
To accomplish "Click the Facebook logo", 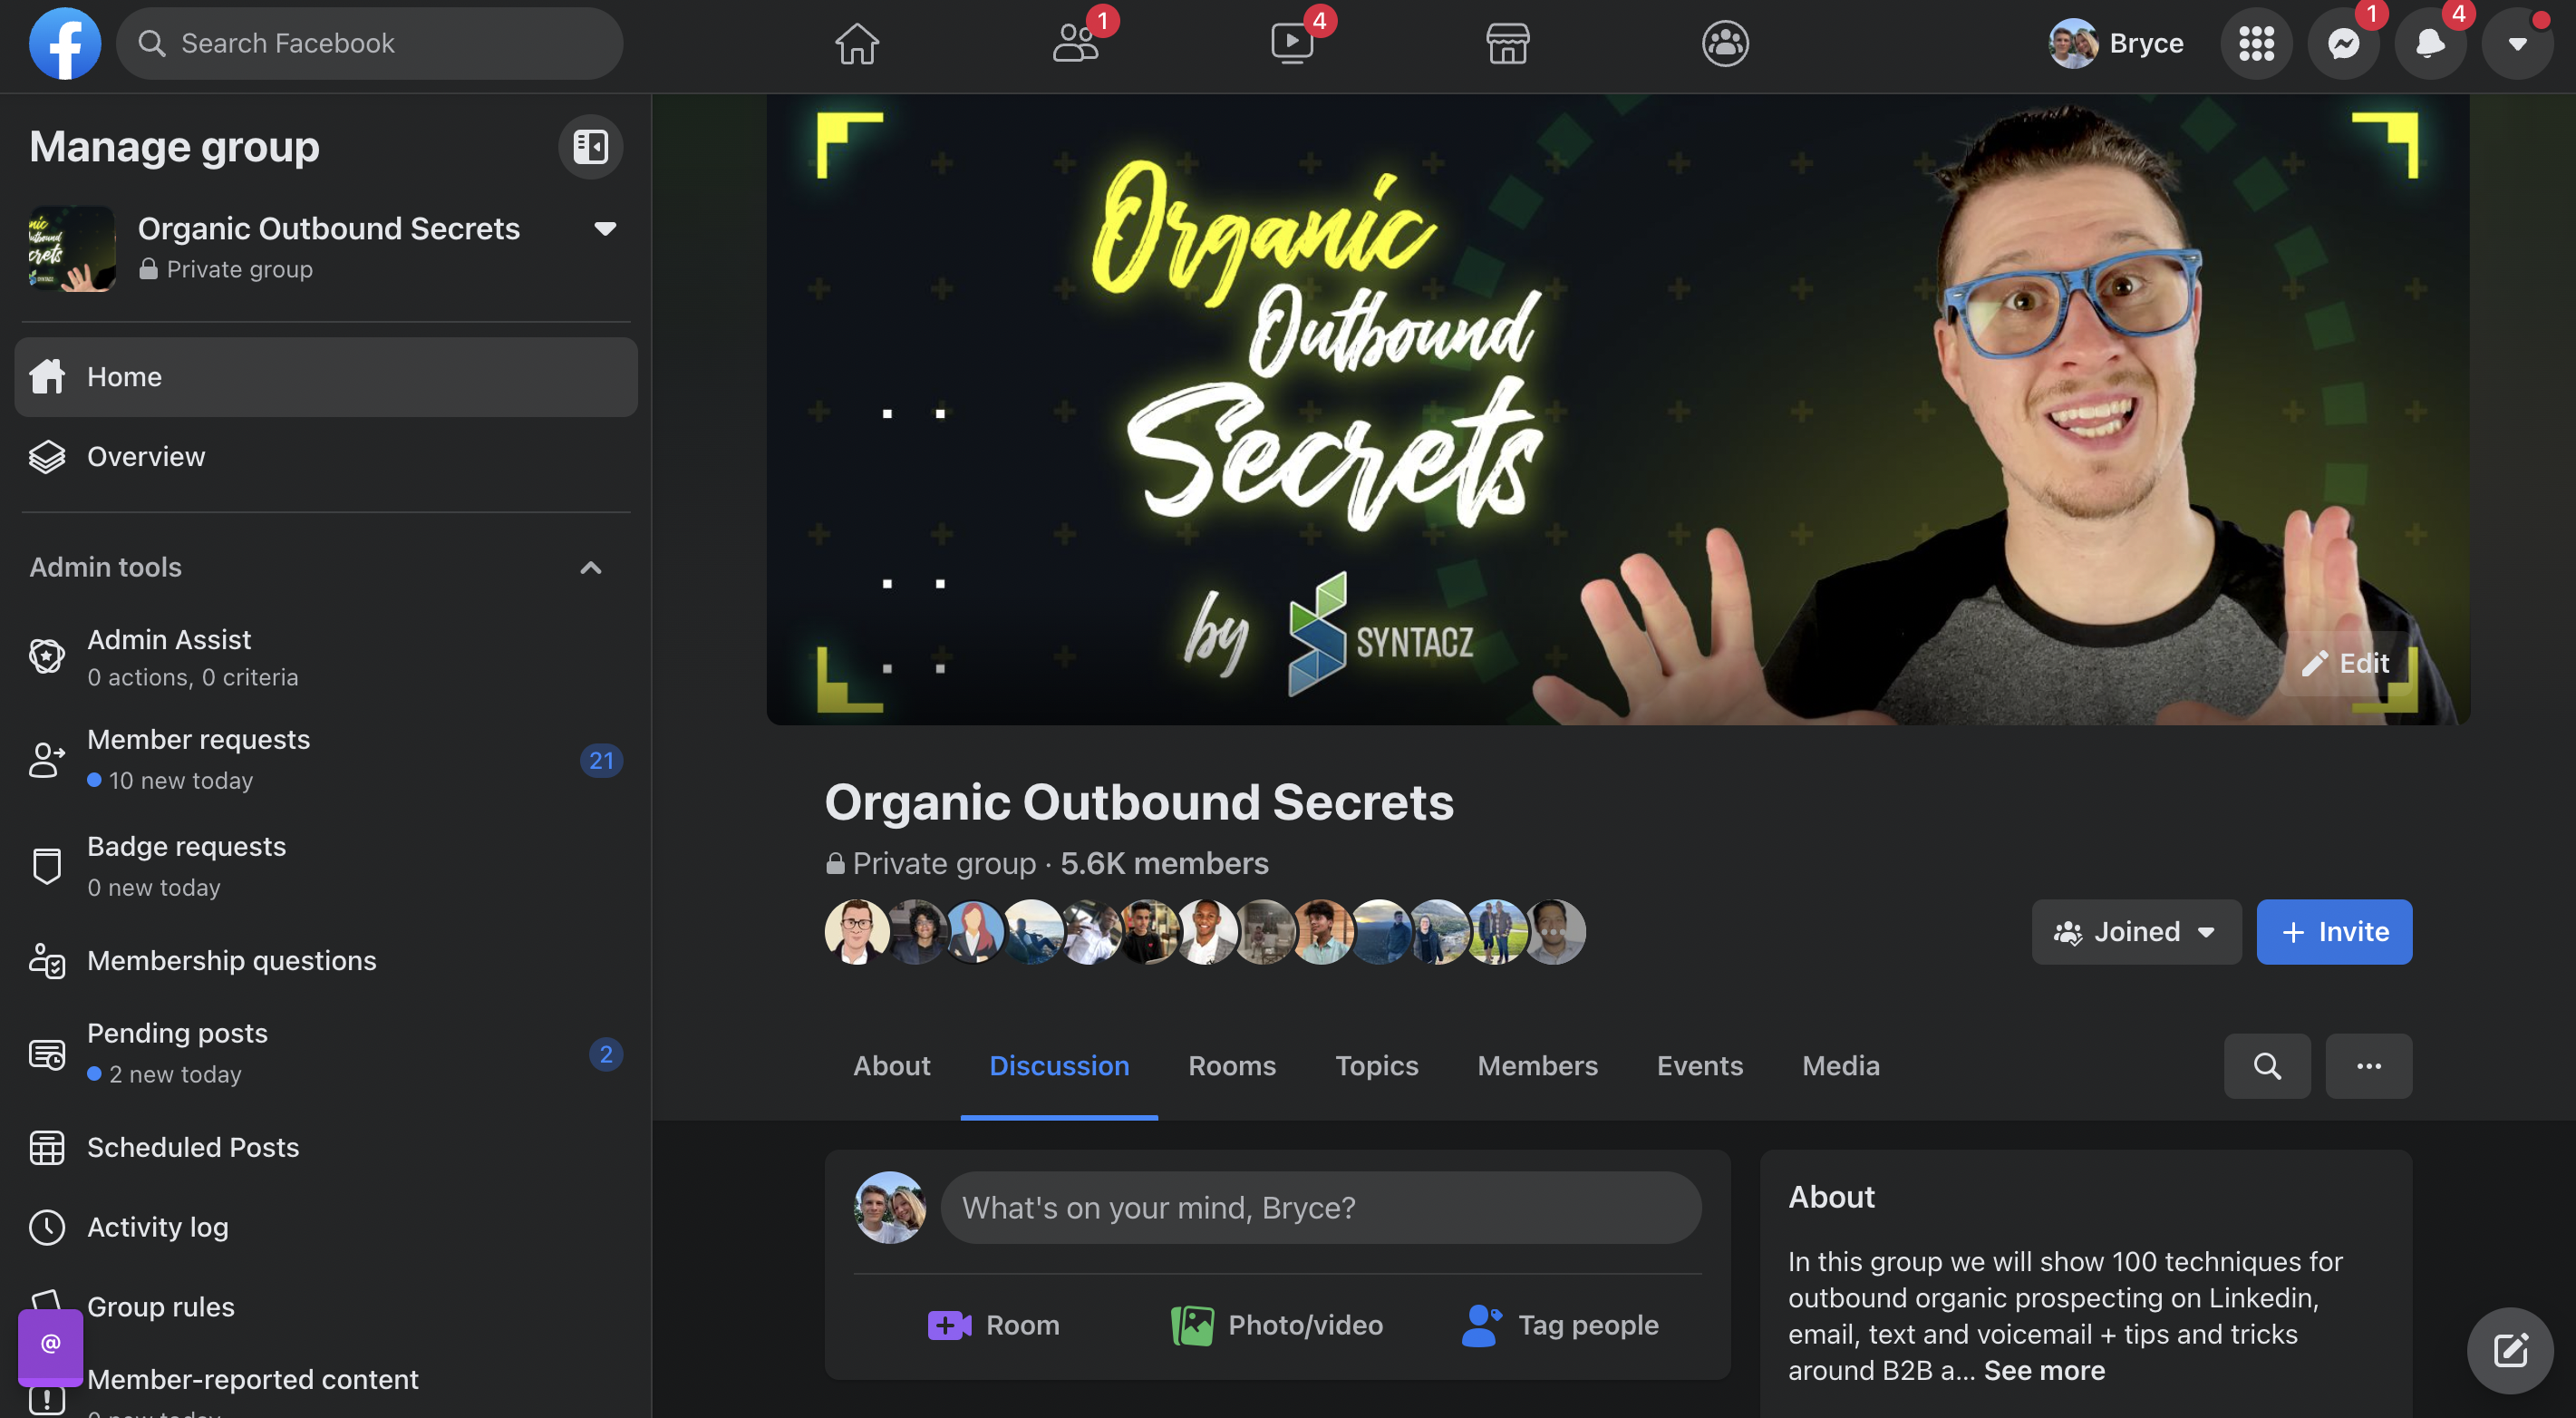I will pos(65,43).
